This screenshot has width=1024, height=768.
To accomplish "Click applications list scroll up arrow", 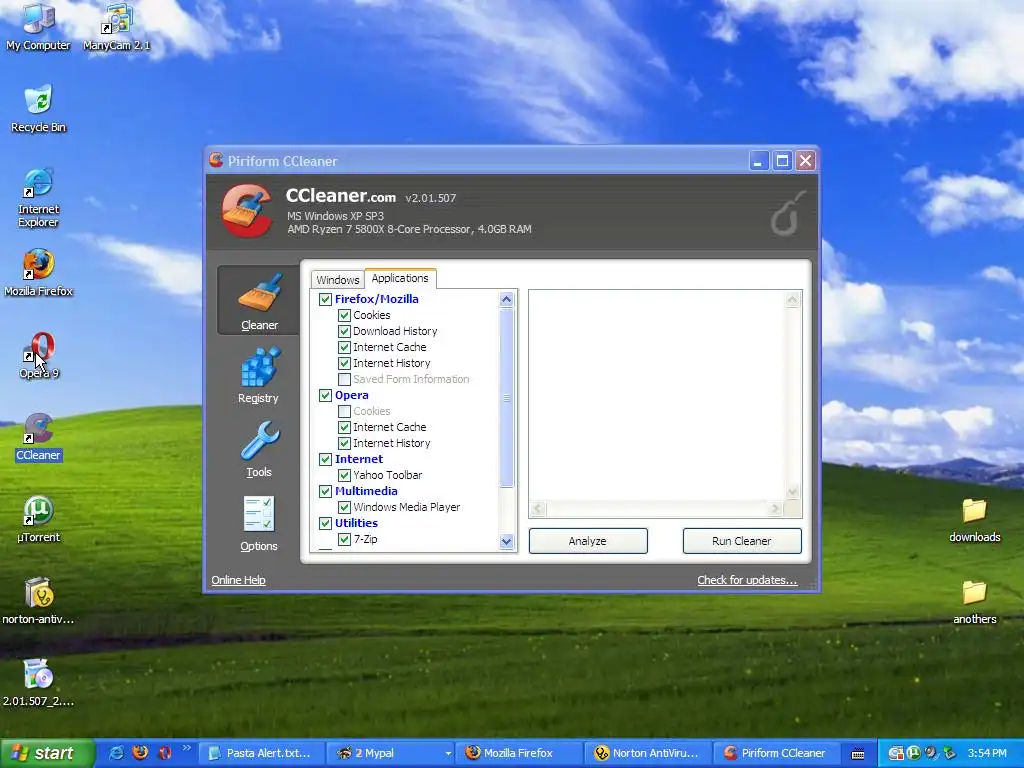I will 506,300.
